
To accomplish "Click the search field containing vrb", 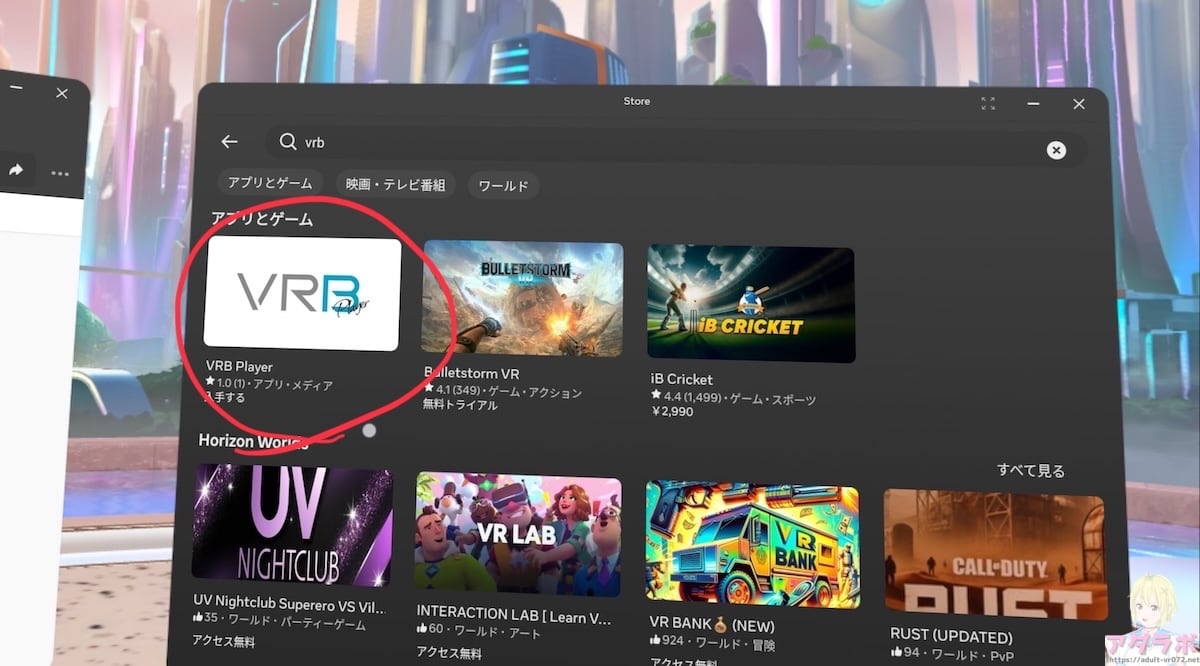I will (x=660, y=145).
